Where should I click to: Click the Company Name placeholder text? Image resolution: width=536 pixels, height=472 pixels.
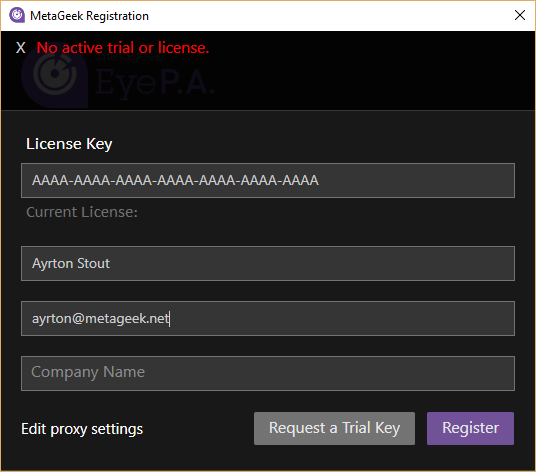[88, 372]
